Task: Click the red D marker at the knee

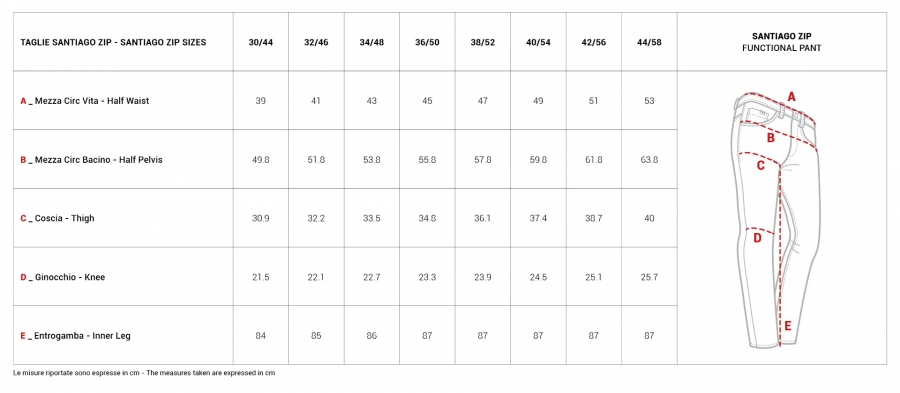Action: click(x=757, y=238)
